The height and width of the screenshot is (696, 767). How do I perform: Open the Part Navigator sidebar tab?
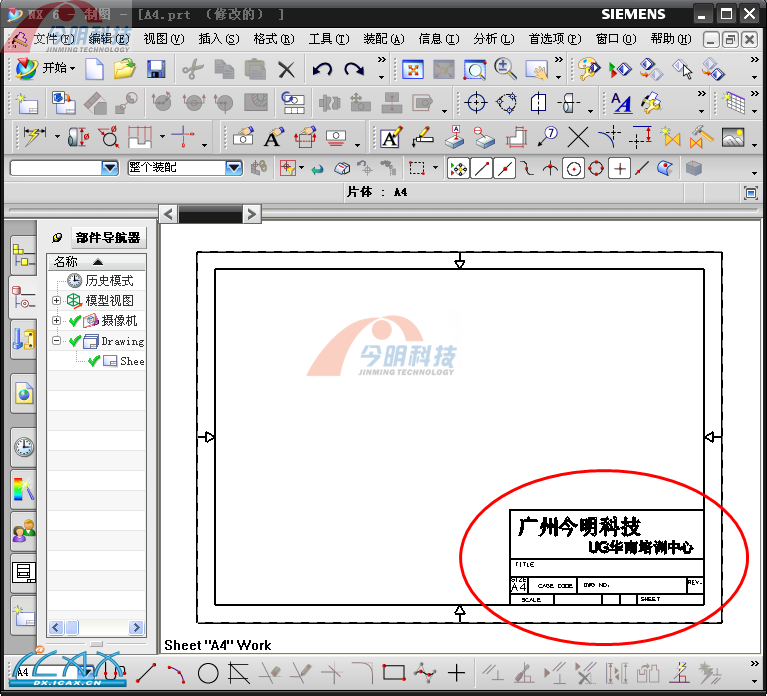point(23,297)
